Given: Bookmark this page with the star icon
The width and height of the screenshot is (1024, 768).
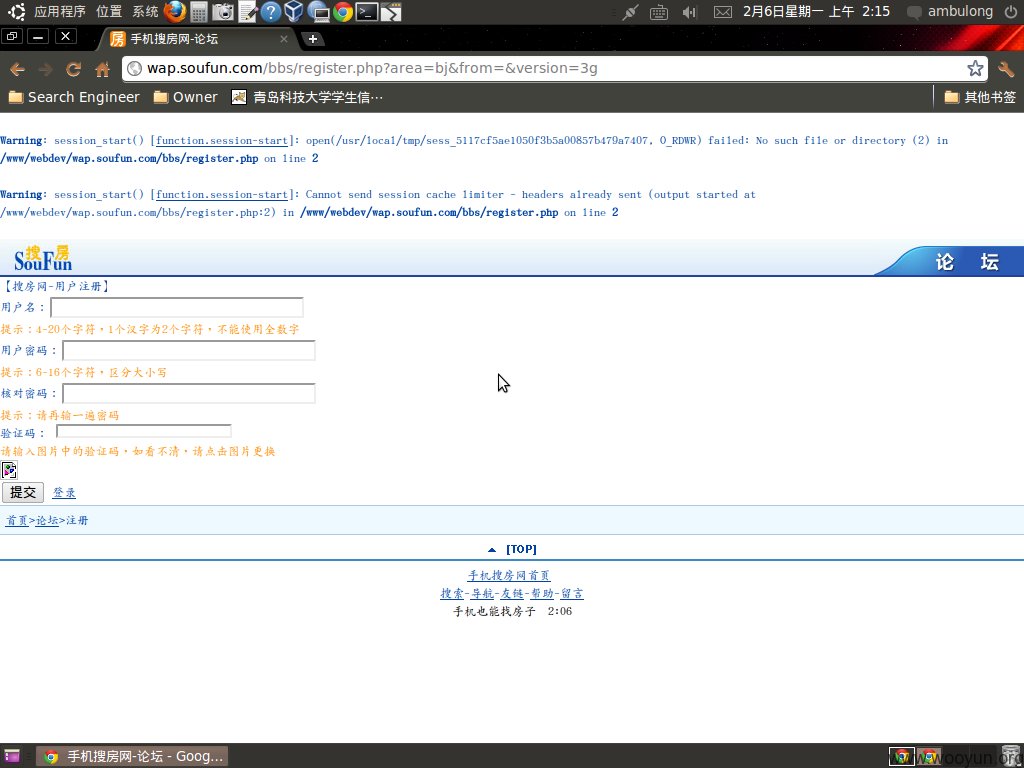Looking at the screenshot, I should (975, 68).
